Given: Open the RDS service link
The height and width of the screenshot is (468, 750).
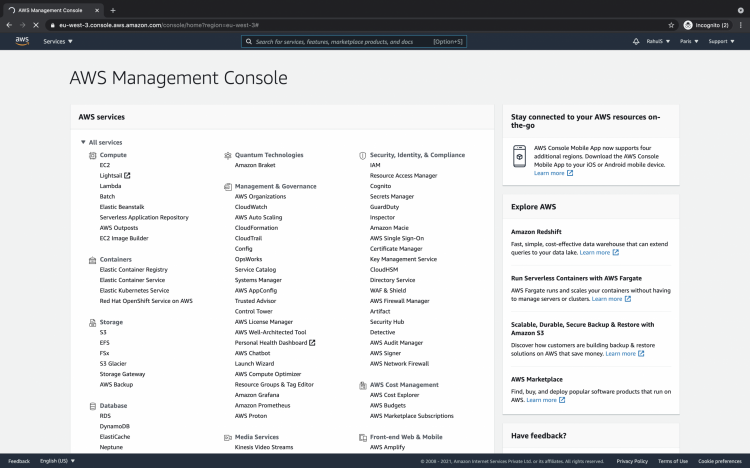Looking at the screenshot, I should click(105, 416).
